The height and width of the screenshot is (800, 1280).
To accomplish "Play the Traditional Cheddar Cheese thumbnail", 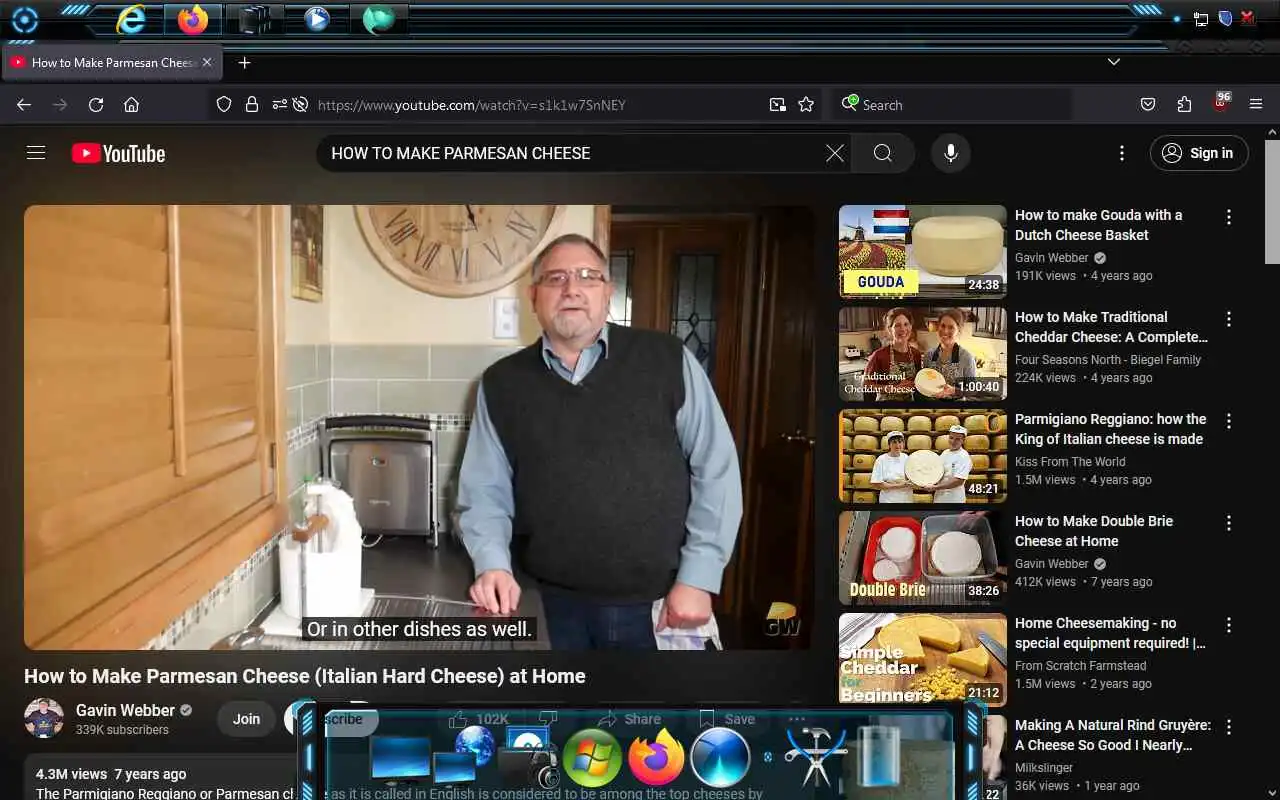I will [923, 354].
